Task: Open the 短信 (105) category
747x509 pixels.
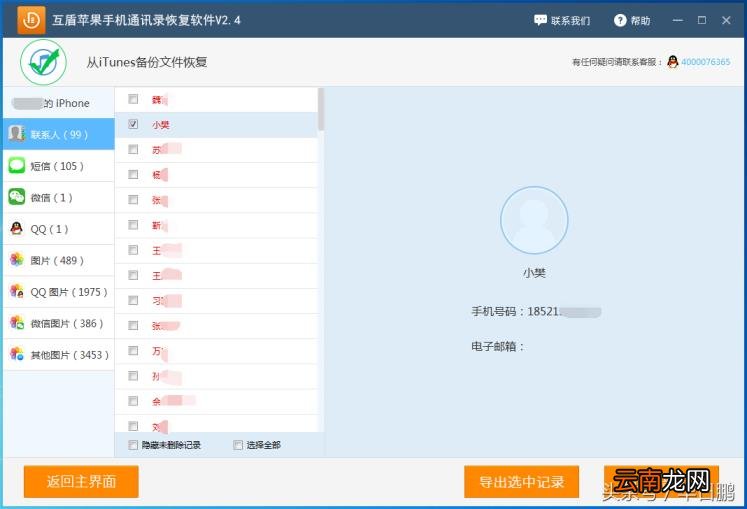Action: point(59,166)
